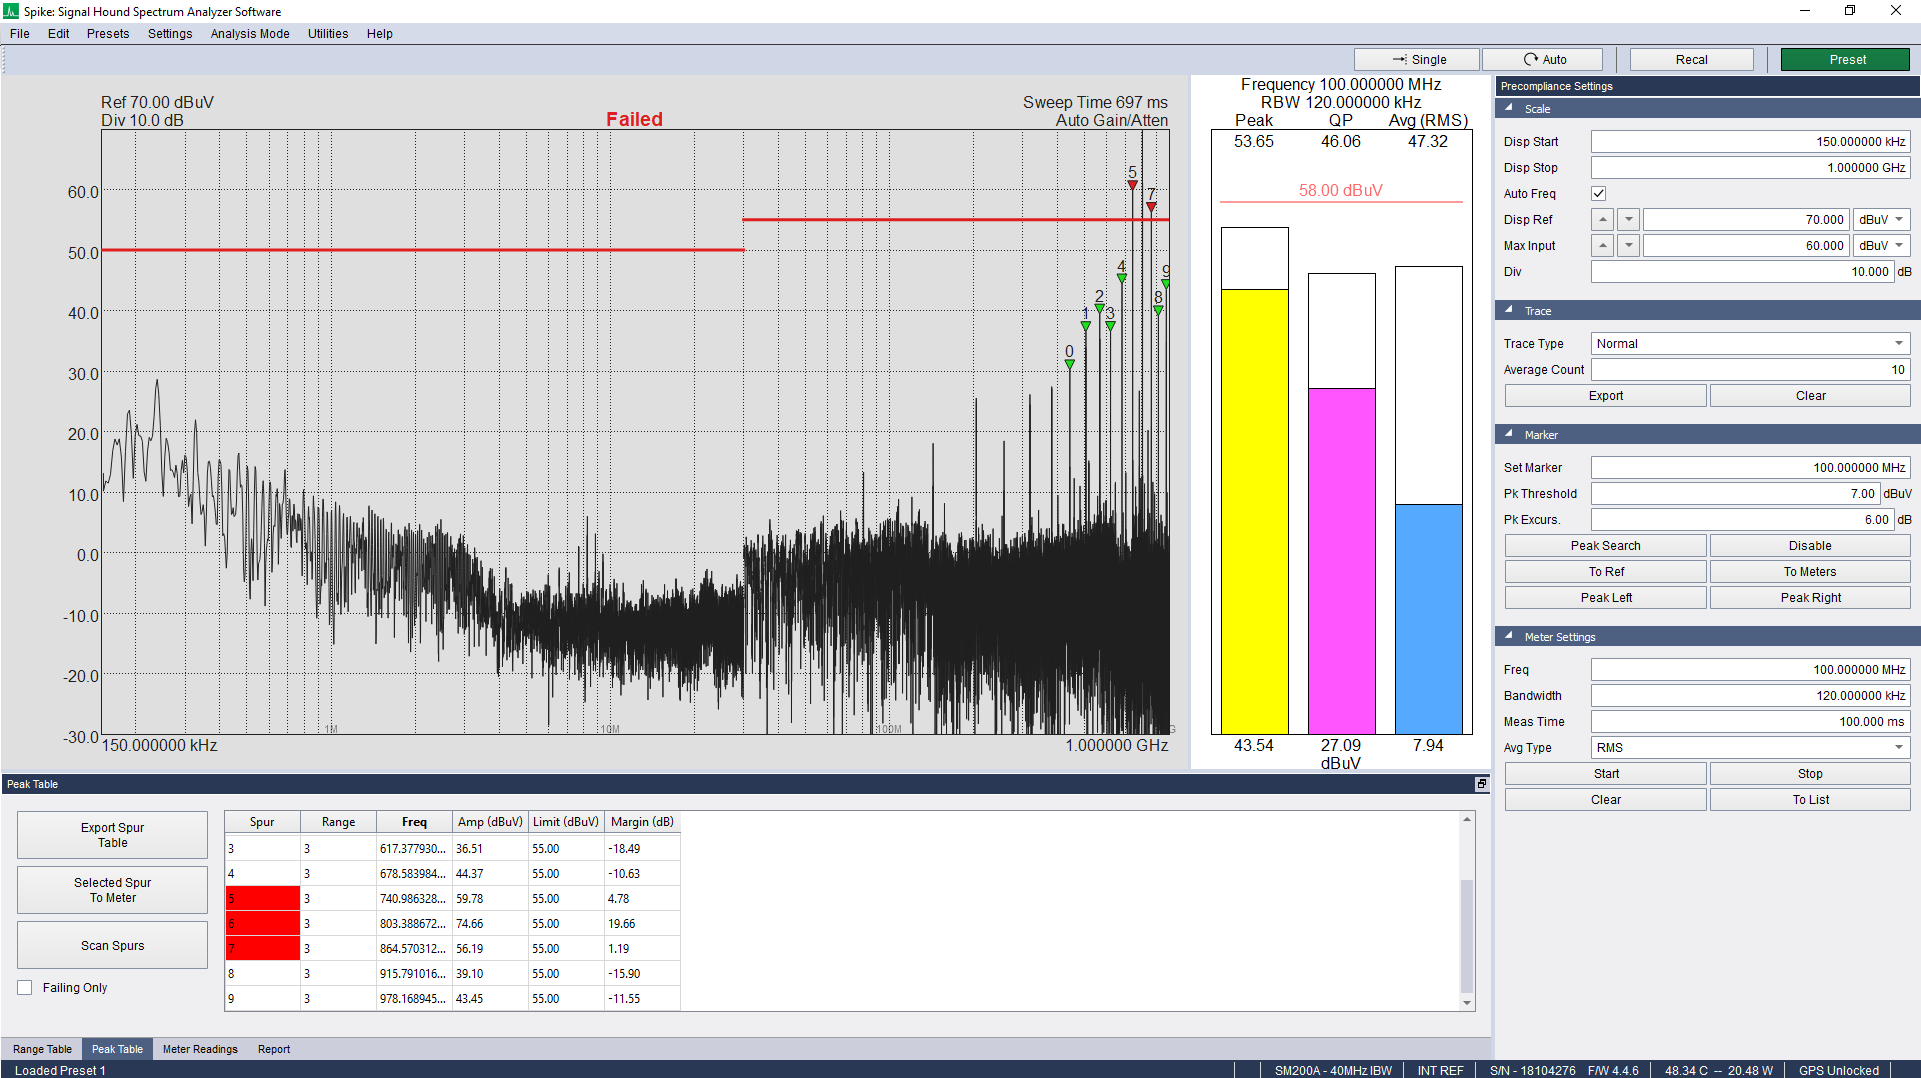1921x1078 pixels.
Task: Open the Analysis Mode menu
Action: 250,34
